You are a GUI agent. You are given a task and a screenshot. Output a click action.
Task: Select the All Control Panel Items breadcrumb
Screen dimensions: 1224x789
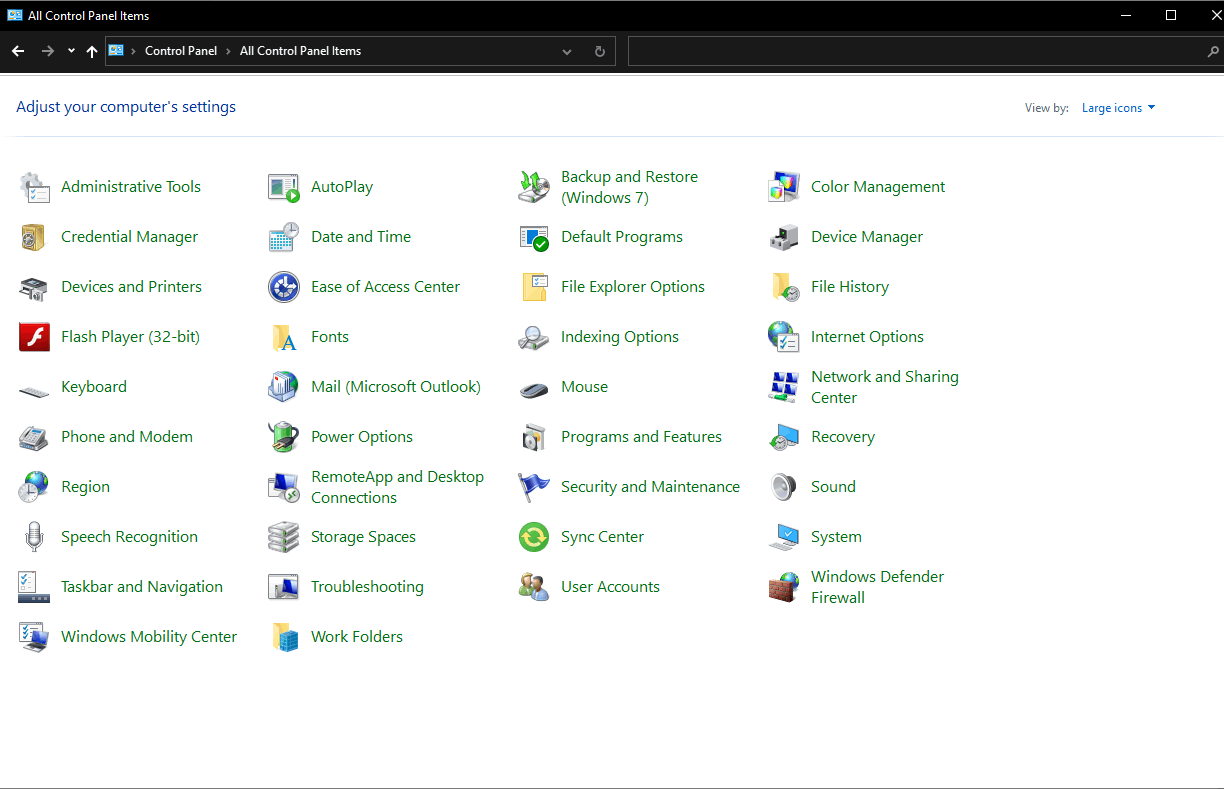pos(301,51)
